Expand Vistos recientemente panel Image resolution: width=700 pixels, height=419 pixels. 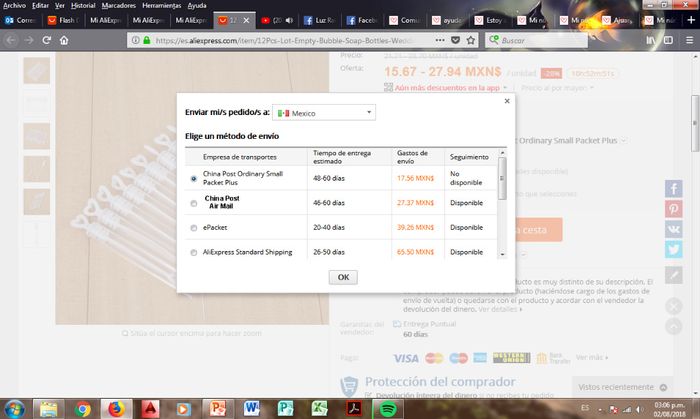[622, 387]
